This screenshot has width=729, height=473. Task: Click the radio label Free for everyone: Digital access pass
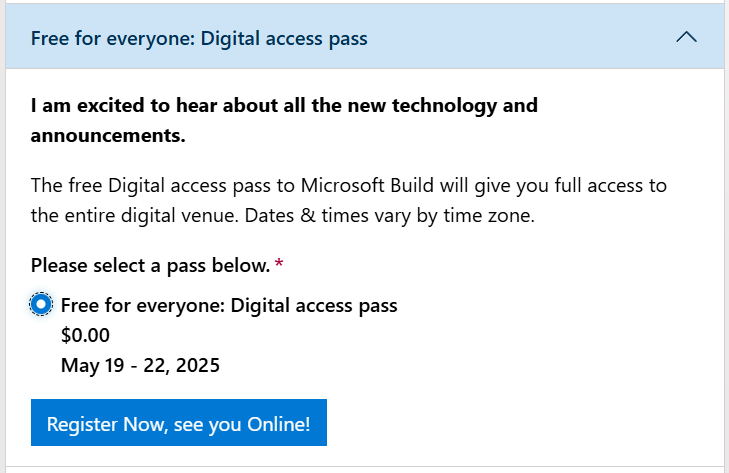click(x=229, y=306)
